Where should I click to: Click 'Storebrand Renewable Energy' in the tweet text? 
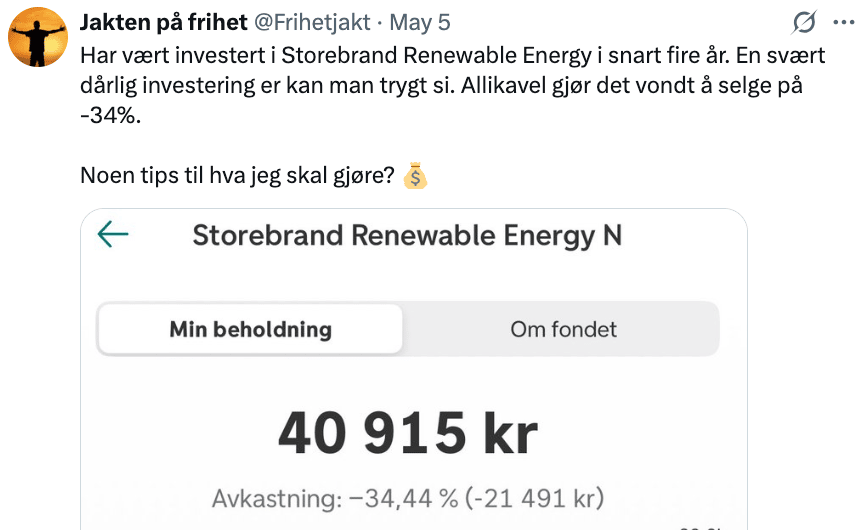click(x=436, y=55)
